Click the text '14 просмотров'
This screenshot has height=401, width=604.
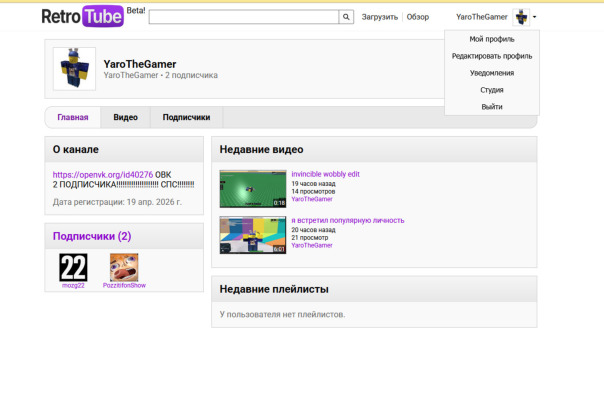(313, 191)
